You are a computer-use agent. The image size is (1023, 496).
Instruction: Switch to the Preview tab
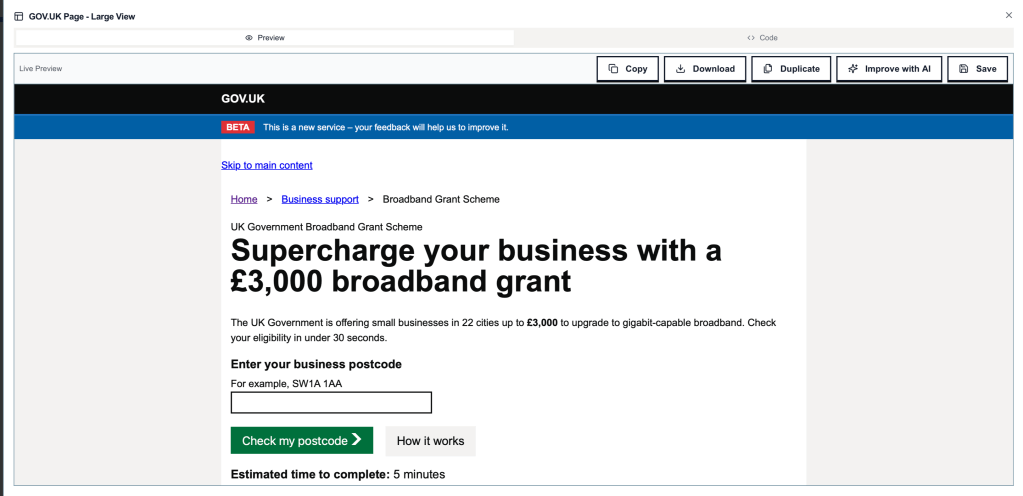[265, 38]
